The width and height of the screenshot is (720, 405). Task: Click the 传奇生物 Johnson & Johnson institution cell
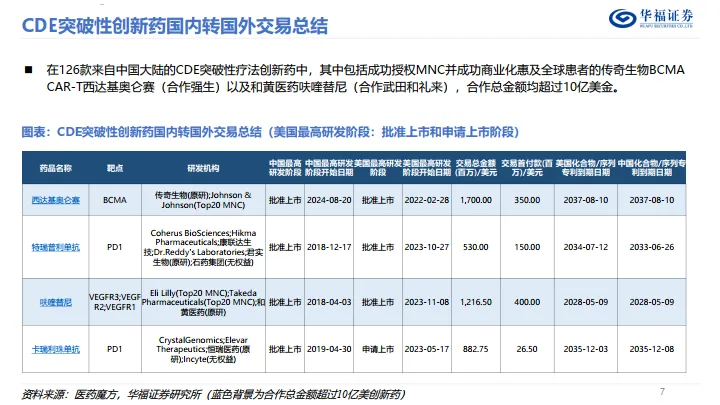203,200
